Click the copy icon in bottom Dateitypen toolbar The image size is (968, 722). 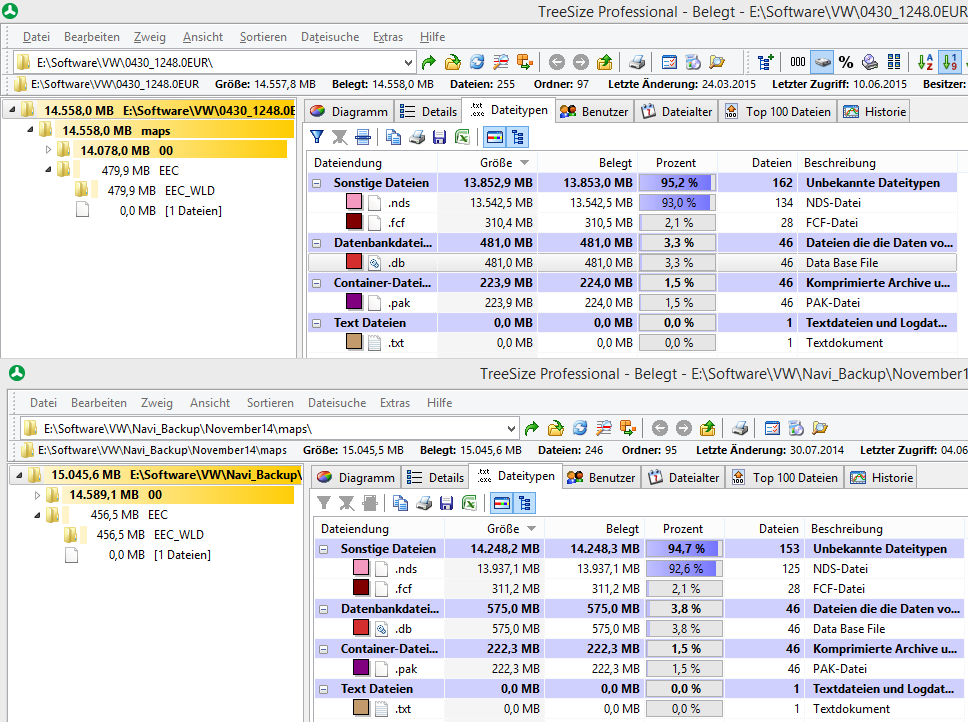pyautogui.click(x=400, y=503)
